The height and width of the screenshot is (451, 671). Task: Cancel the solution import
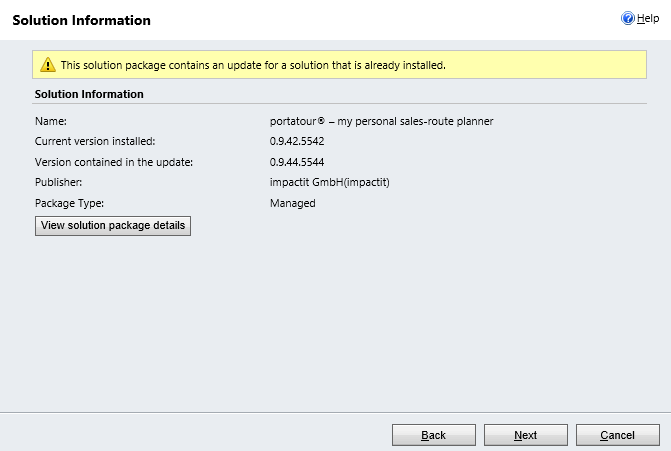[618, 435]
